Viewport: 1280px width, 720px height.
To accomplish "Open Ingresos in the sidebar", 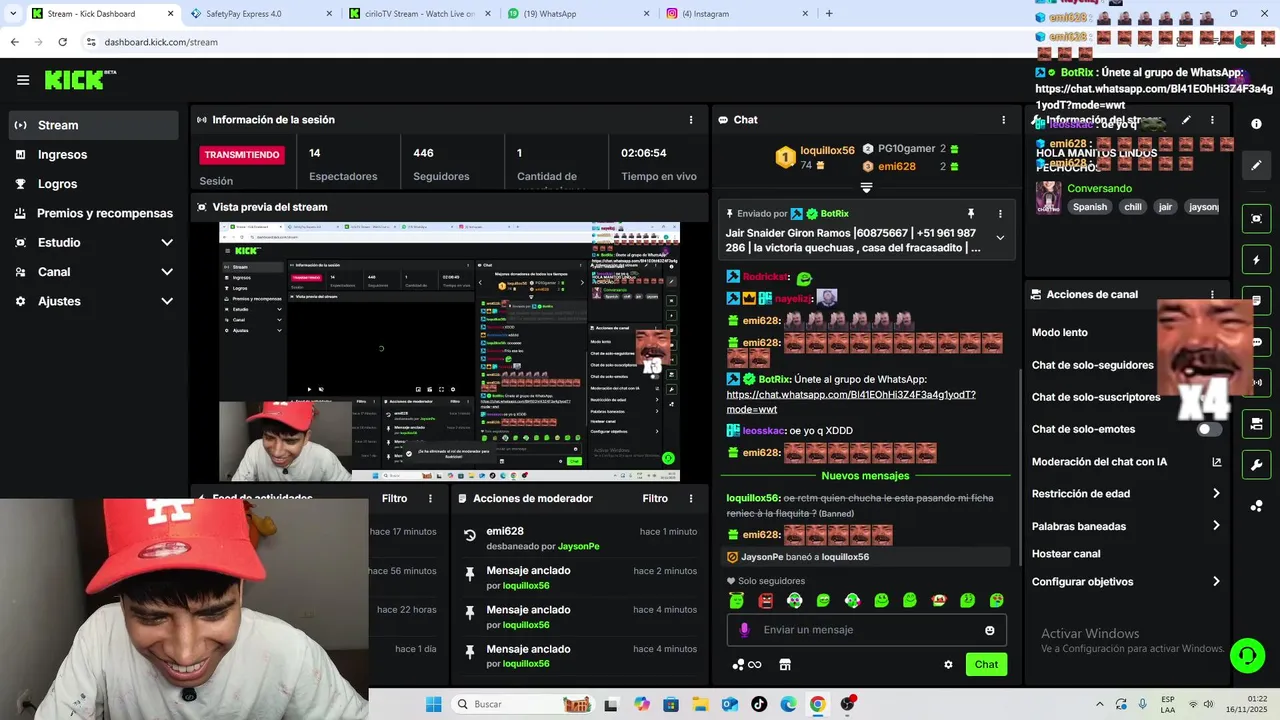I will pos(94,155).
